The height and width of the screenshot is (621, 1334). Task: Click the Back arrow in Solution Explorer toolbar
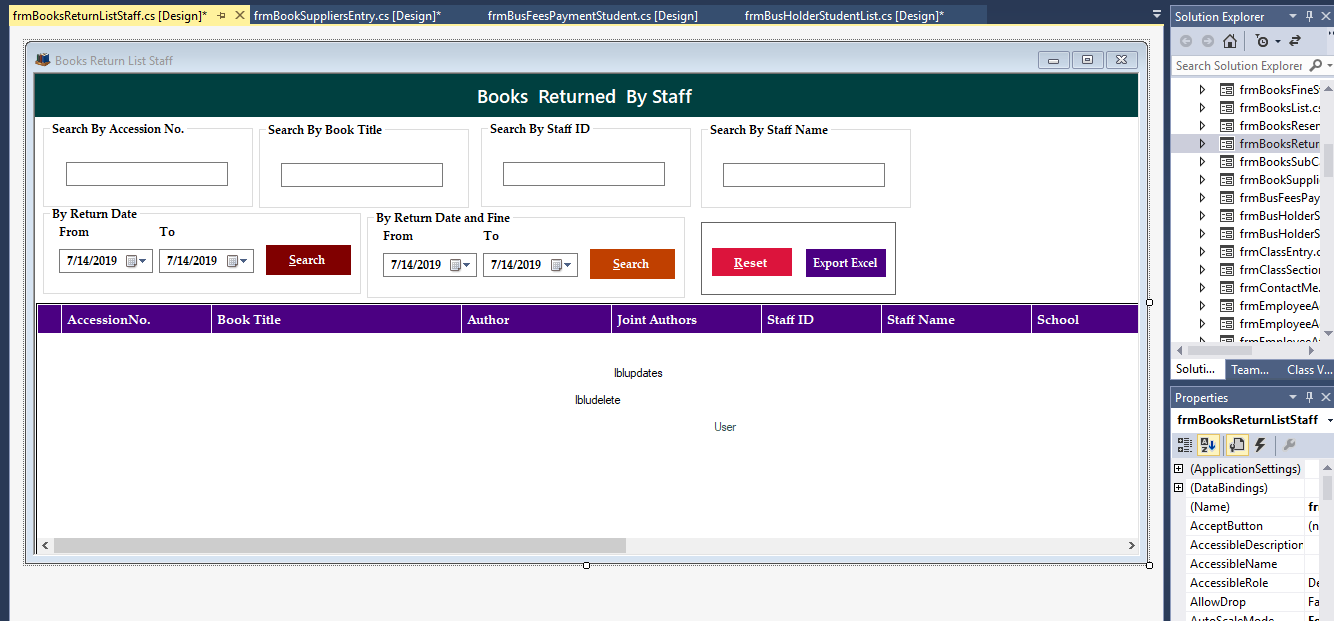coord(1187,41)
